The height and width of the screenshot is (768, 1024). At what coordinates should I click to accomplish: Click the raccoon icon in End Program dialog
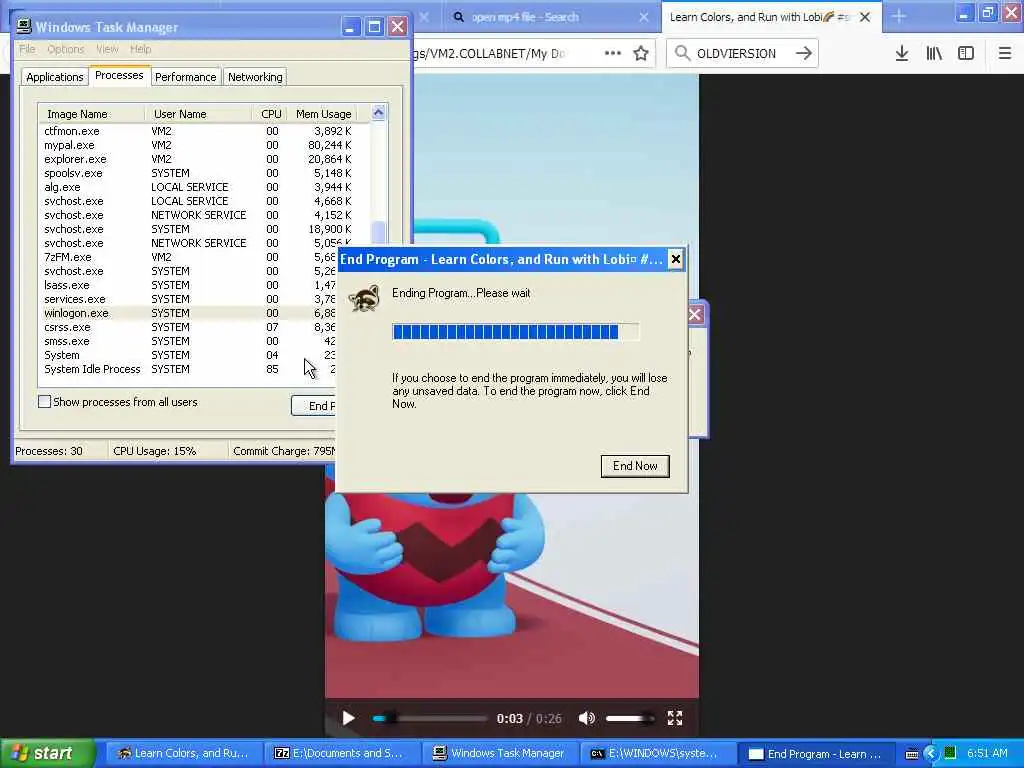click(364, 298)
